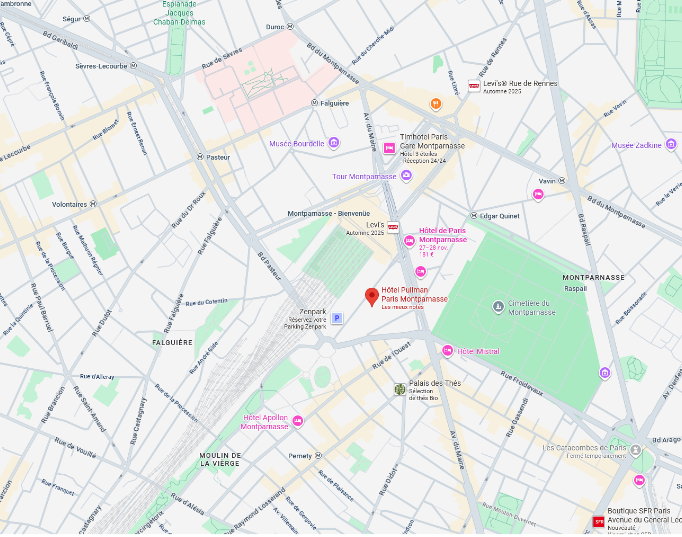
Task: Select the Pasteur metro station icon
Action: [x=200, y=157]
